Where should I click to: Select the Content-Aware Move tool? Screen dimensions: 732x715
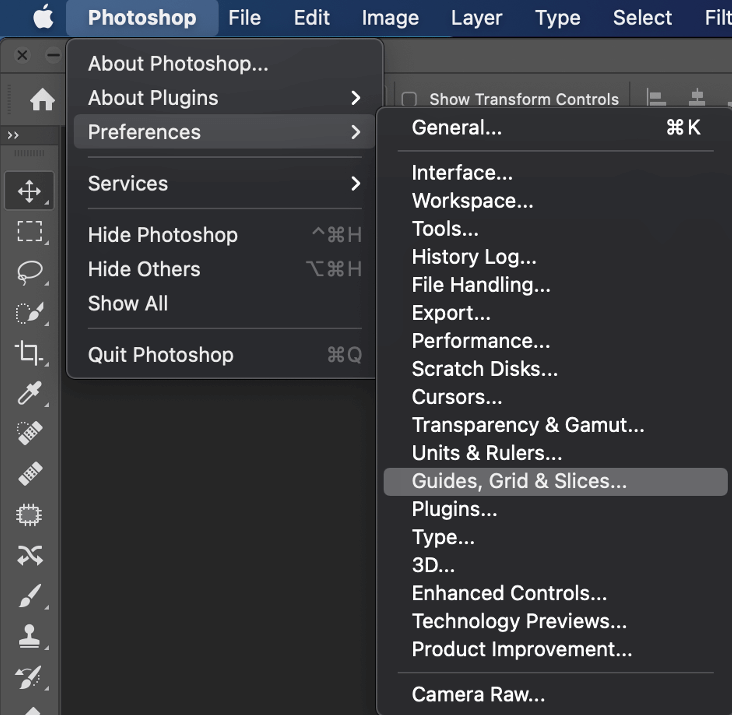coord(30,555)
